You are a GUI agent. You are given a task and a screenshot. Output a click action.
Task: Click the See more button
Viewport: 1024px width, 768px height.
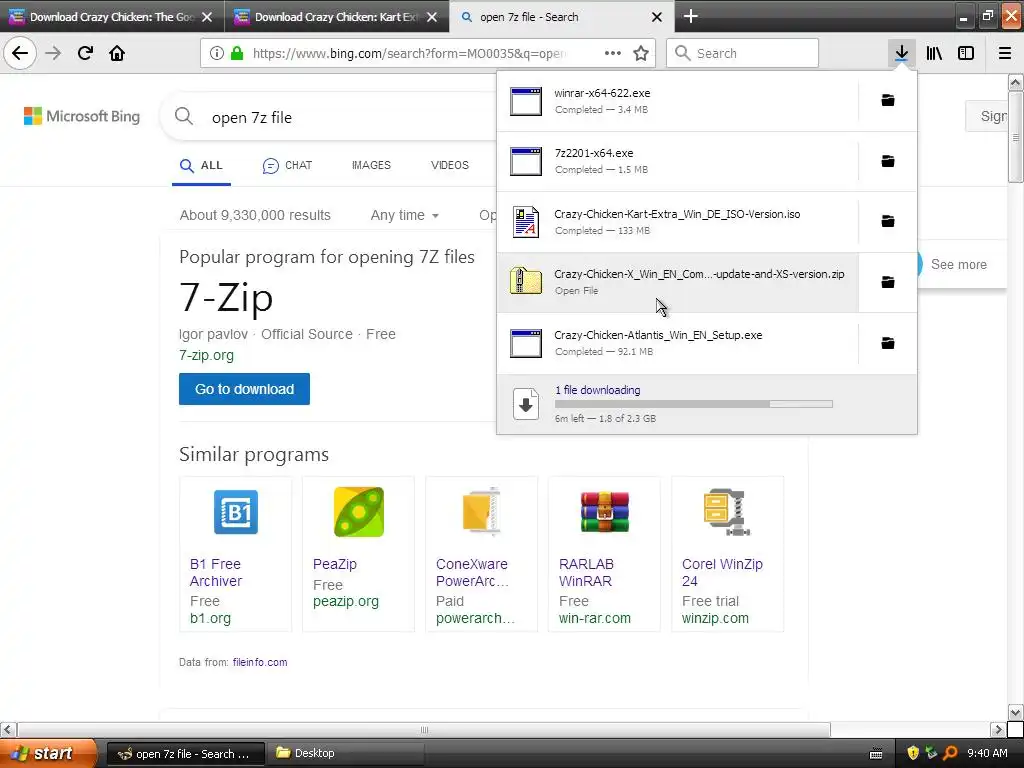coord(959,264)
